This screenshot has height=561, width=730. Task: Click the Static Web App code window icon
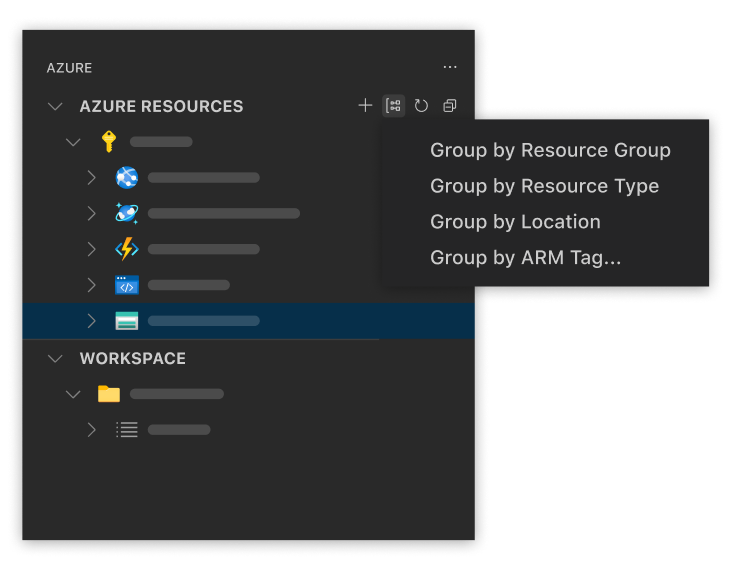coord(127,285)
